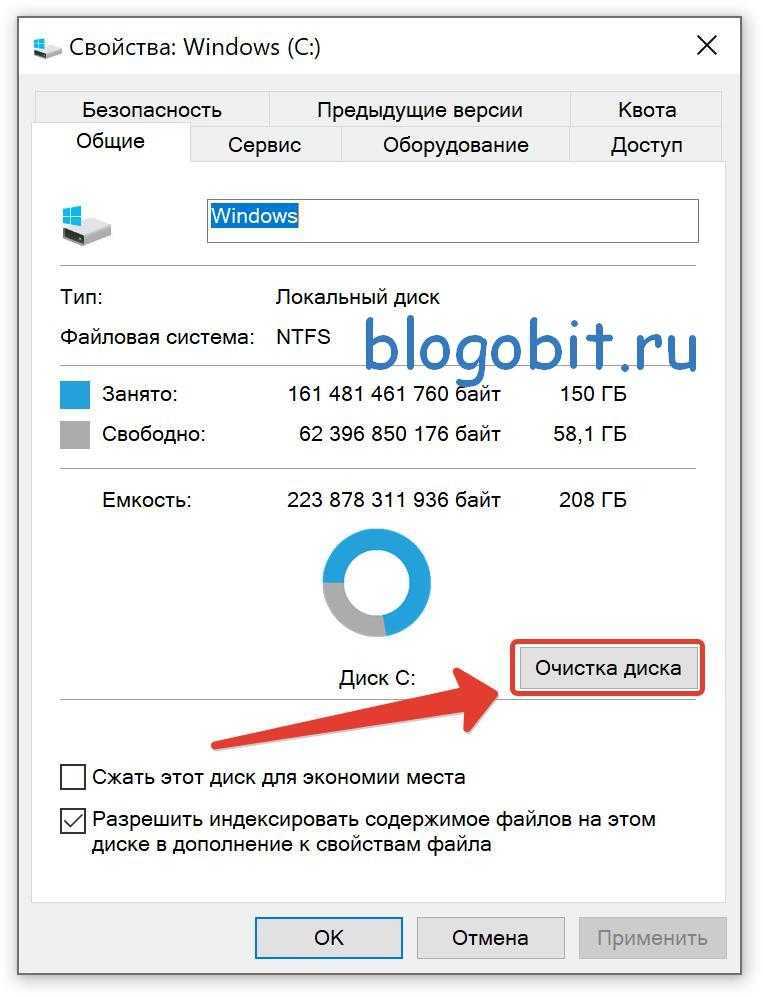Confirm with the OK button
Screen dimensions: 763x997
pyautogui.click(x=329, y=938)
